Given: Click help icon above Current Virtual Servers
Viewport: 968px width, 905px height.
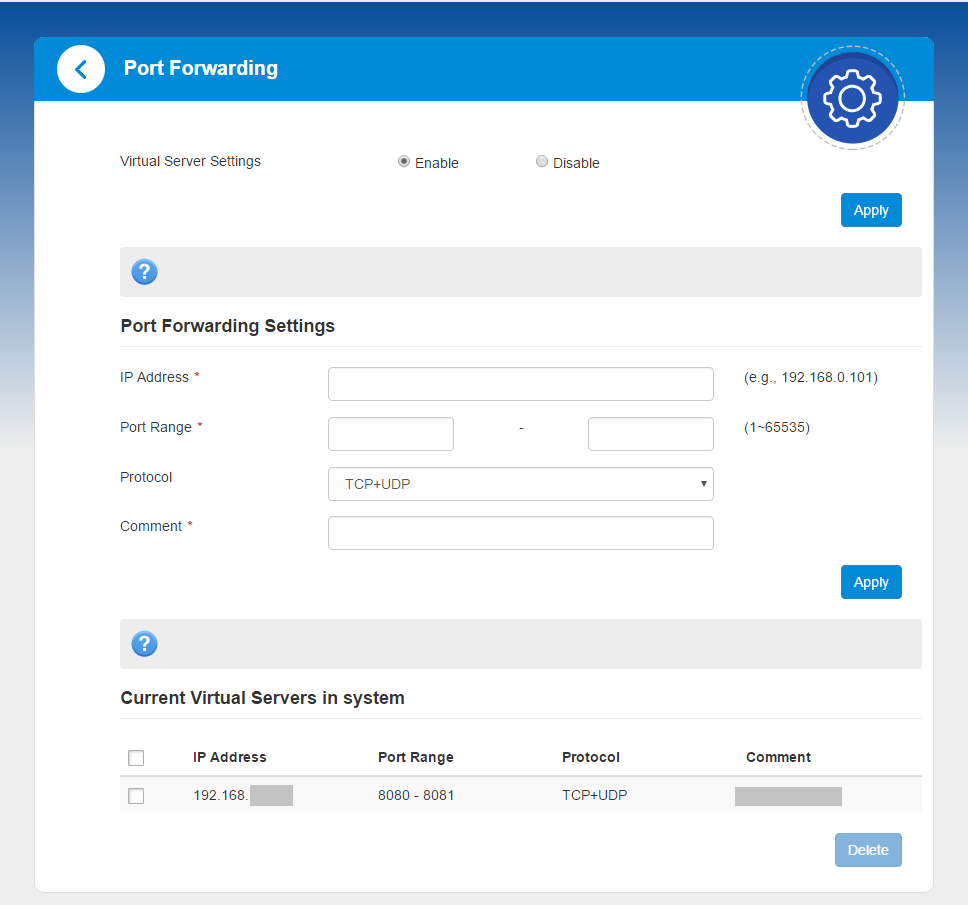Looking at the screenshot, I should coord(145,644).
